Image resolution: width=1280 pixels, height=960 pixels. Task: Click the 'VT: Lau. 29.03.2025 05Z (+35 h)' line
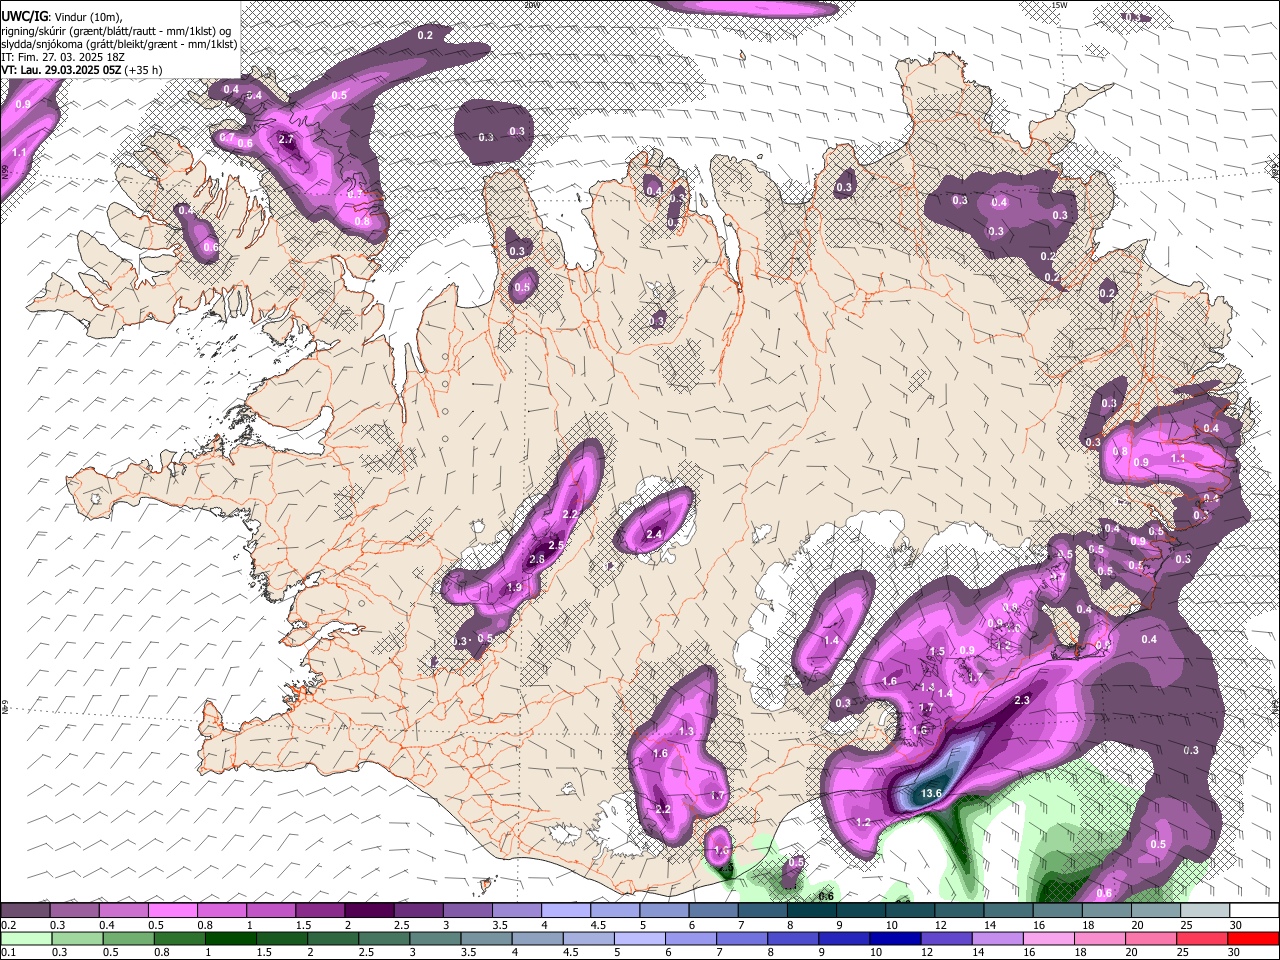point(82,70)
